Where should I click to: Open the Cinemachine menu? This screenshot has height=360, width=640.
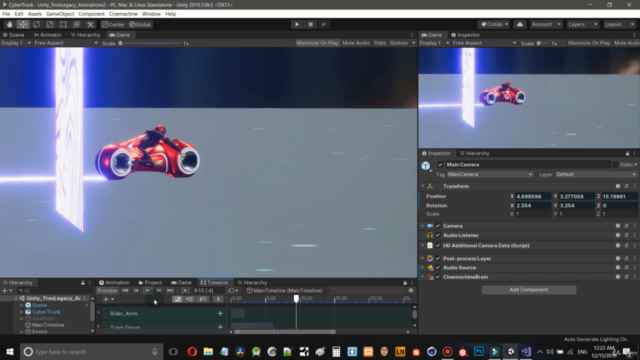tap(123, 14)
